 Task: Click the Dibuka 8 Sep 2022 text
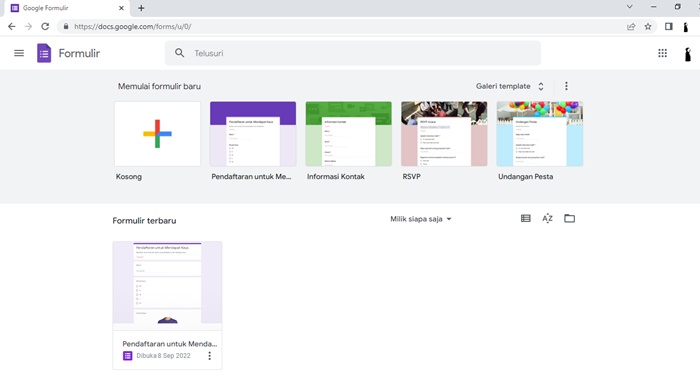point(163,356)
